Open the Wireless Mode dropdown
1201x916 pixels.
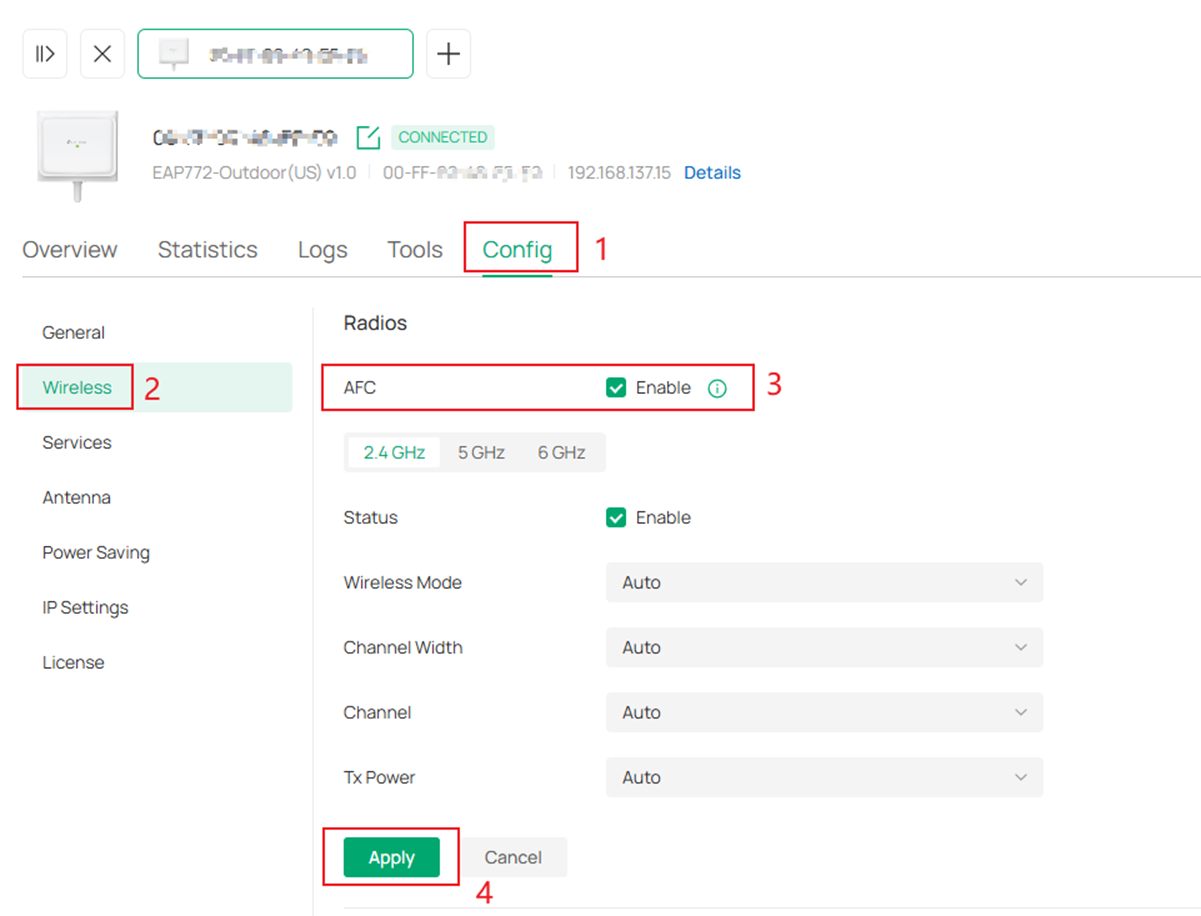pos(824,583)
